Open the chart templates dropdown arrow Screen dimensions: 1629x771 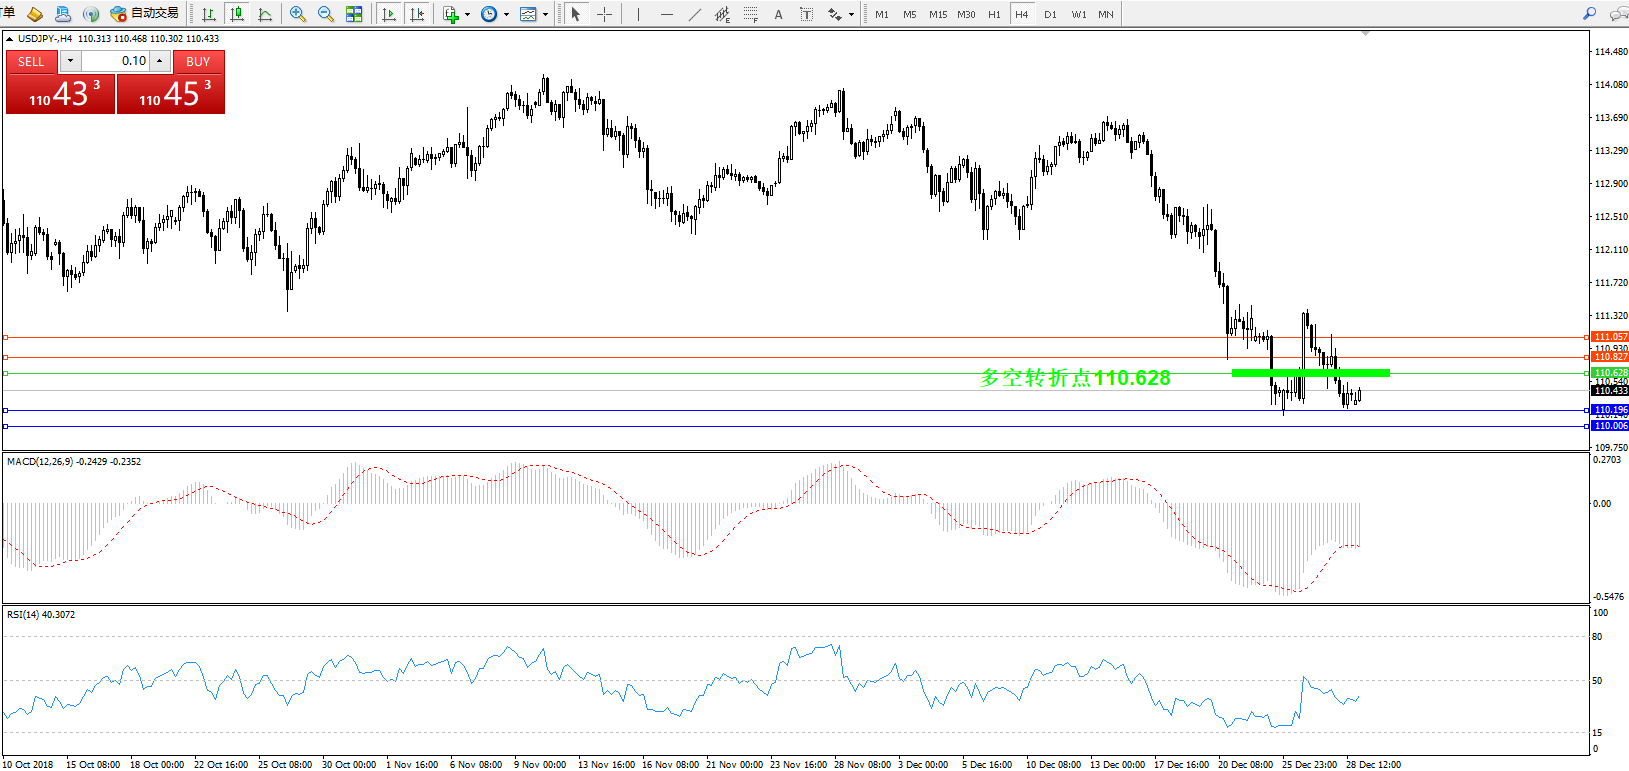[x=545, y=15]
